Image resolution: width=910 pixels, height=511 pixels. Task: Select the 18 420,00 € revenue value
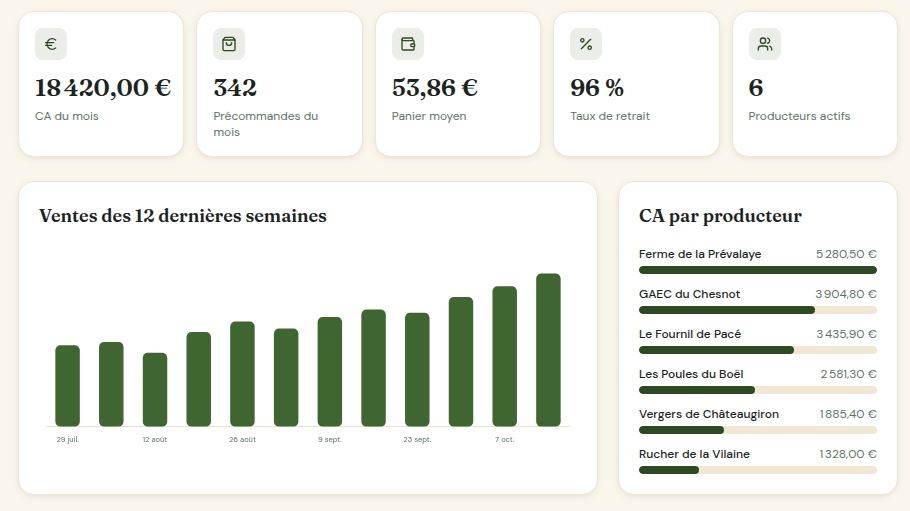(x=103, y=88)
